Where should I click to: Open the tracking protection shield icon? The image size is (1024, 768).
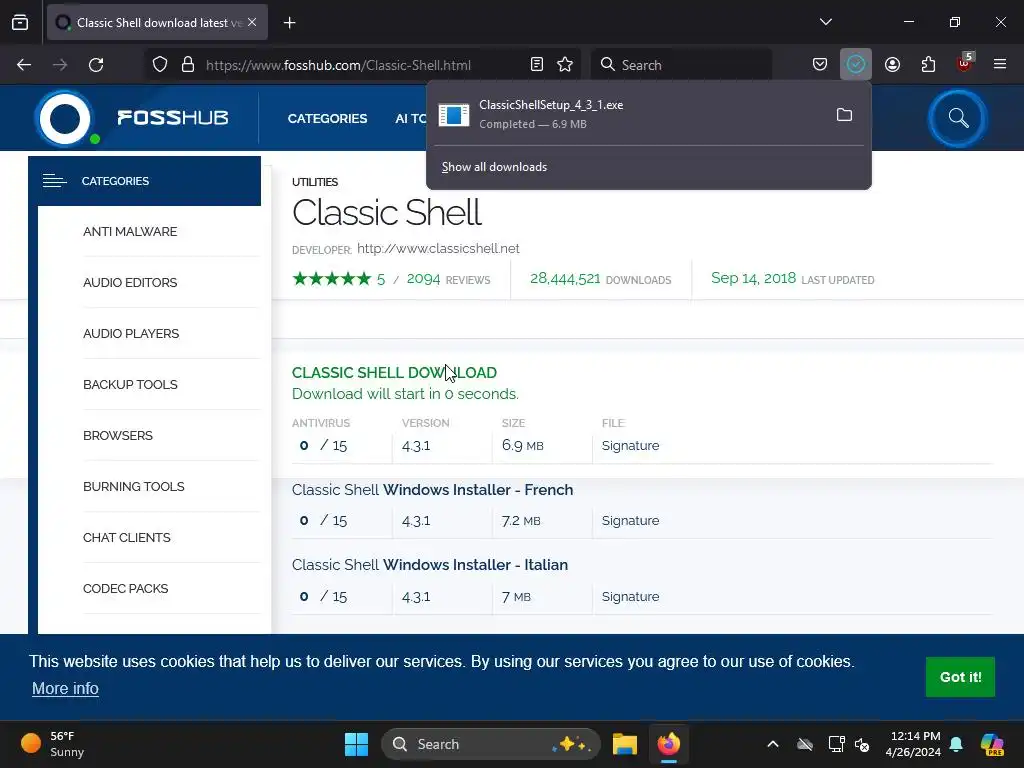[160, 65]
